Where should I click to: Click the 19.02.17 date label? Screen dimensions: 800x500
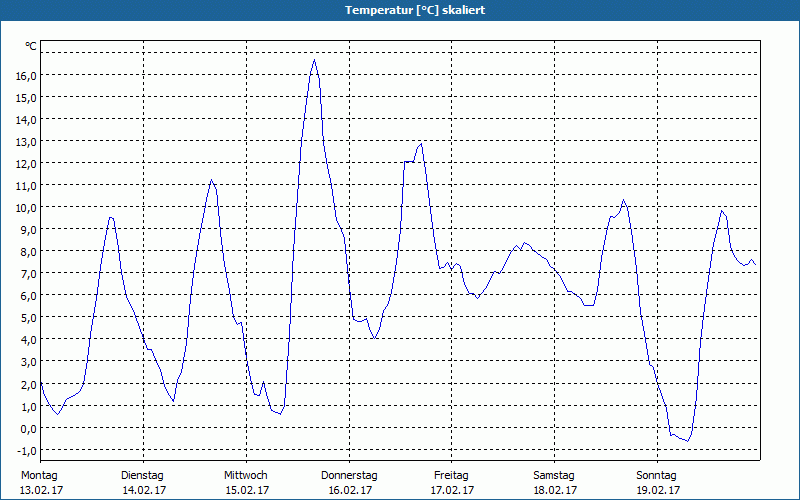click(657, 490)
